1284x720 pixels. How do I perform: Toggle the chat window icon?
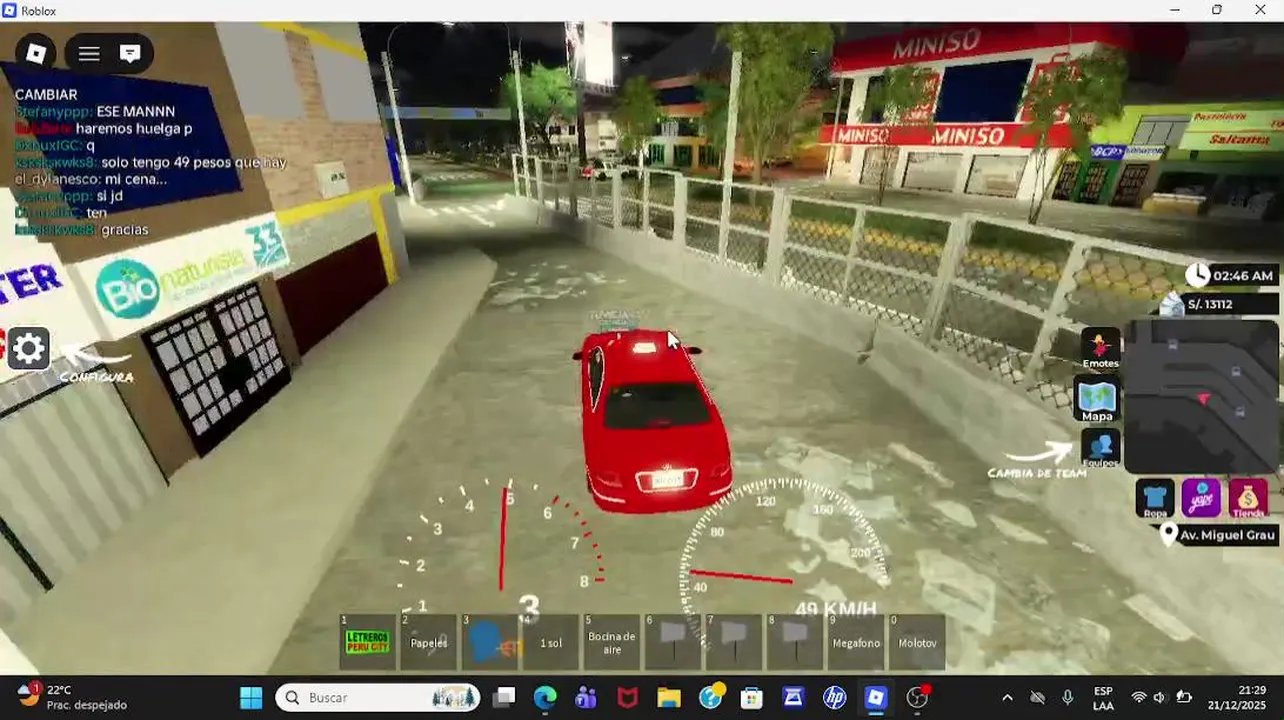click(x=130, y=53)
